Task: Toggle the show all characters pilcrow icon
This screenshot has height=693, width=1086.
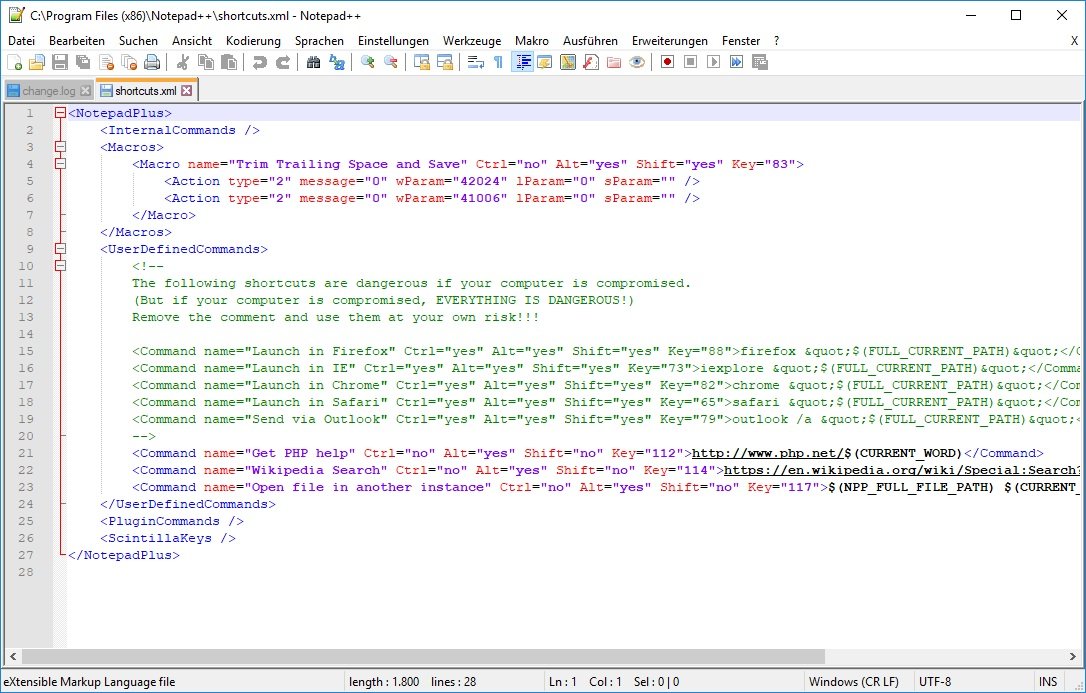Action: point(498,62)
